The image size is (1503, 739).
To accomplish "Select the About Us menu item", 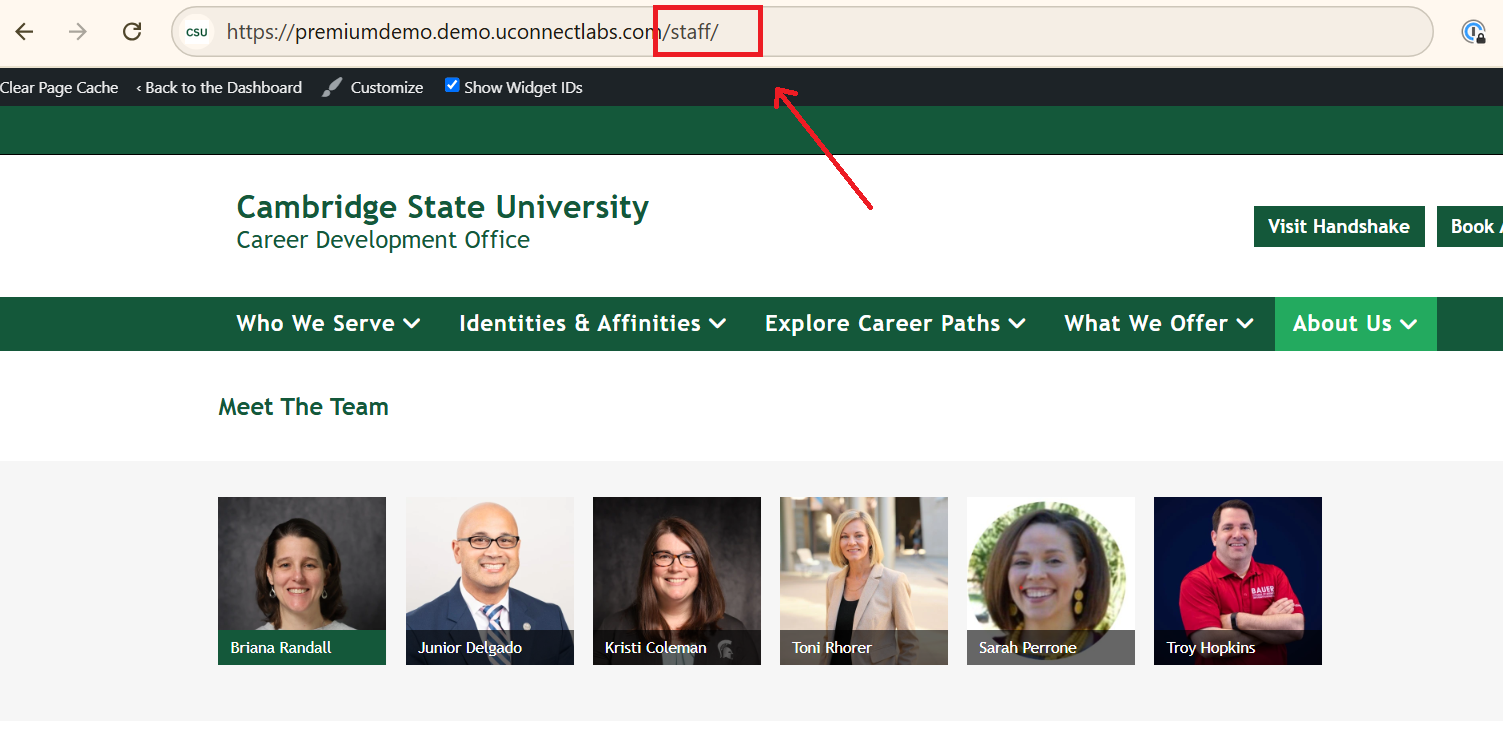I will [1354, 324].
